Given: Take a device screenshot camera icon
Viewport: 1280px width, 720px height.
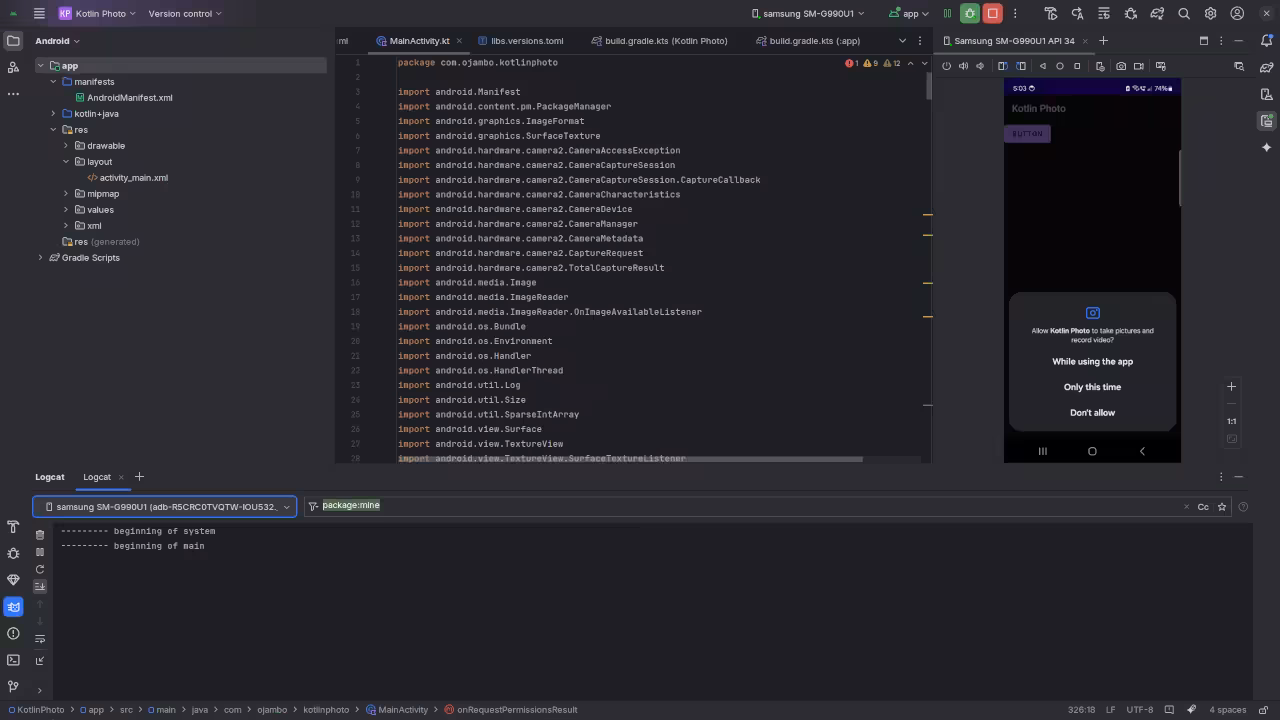Looking at the screenshot, I should click(1121, 66).
